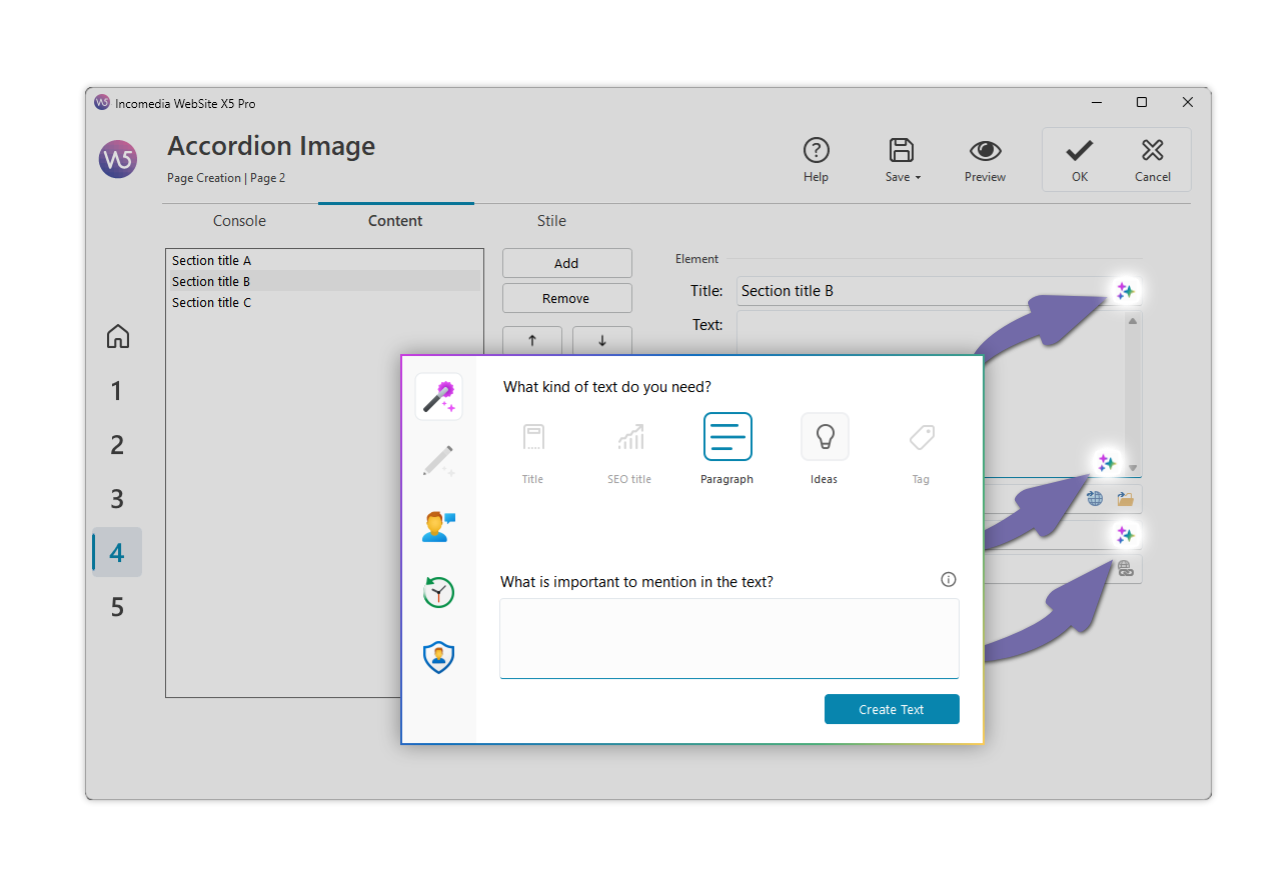The width and height of the screenshot is (1288, 886).
Task: Open the person chat icon in sidebar
Action: coord(438,526)
